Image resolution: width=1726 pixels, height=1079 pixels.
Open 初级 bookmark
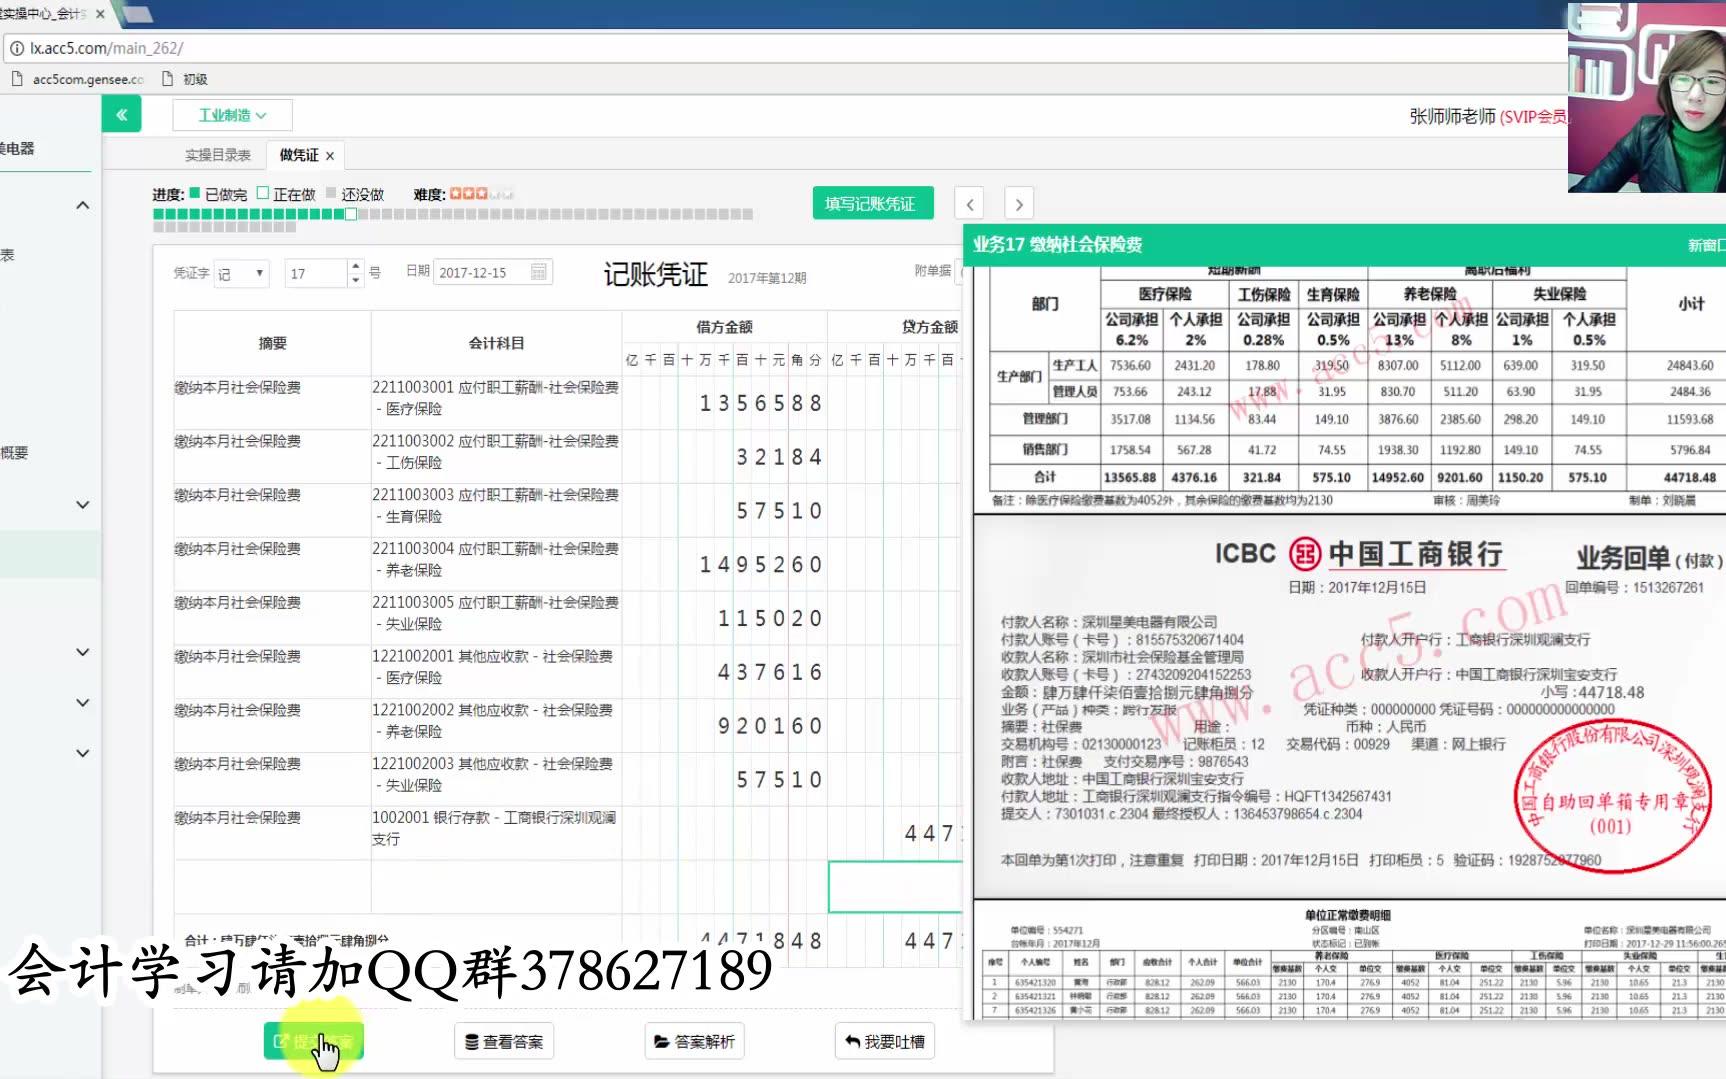(x=185, y=79)
